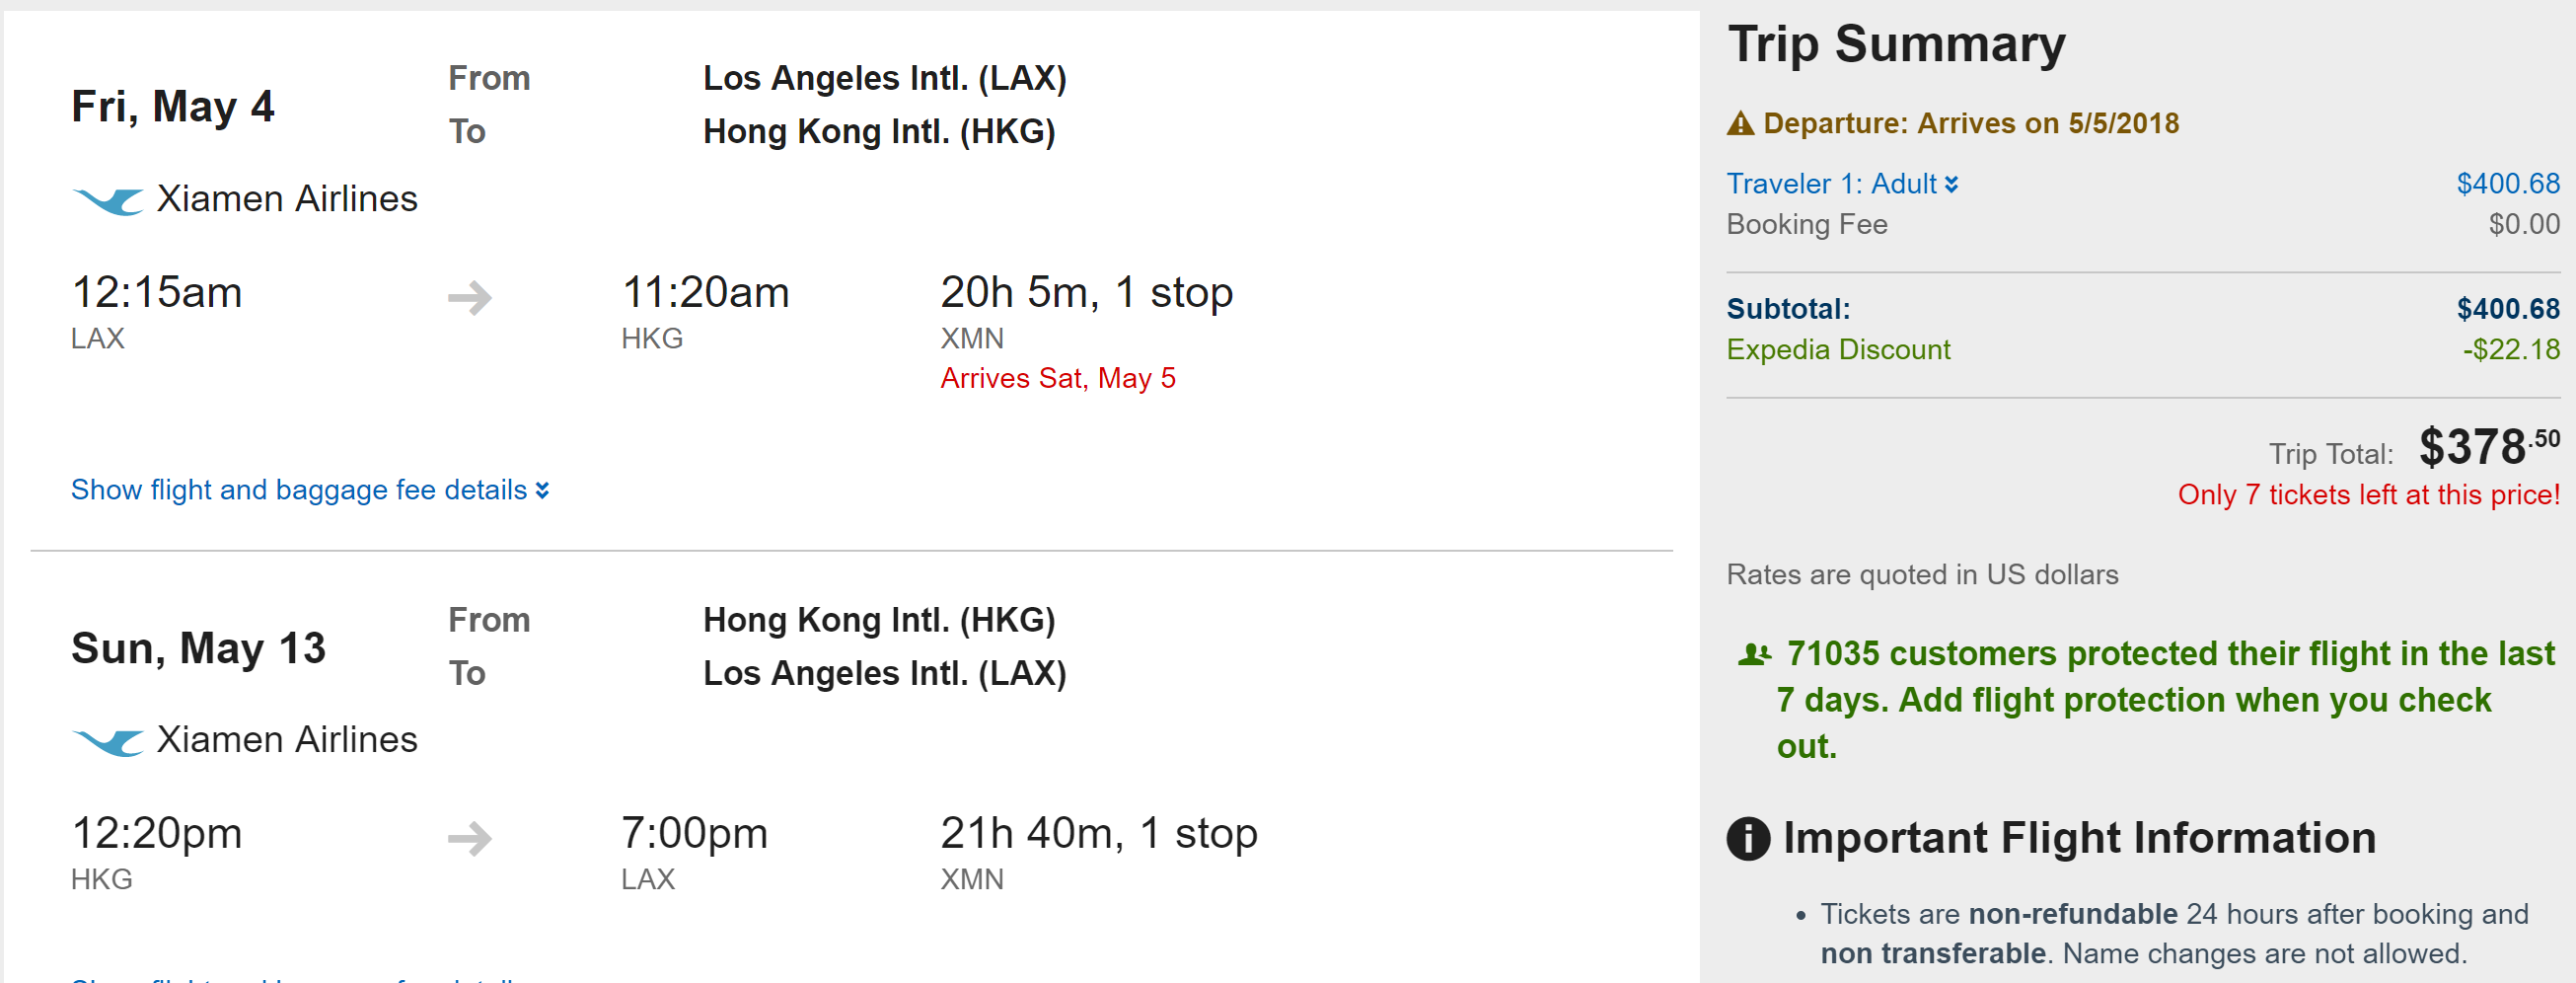This screenshot has height=983, width=2576.
Task: Click the Fri, May 4 date heading
Action: tap(172, 106)
